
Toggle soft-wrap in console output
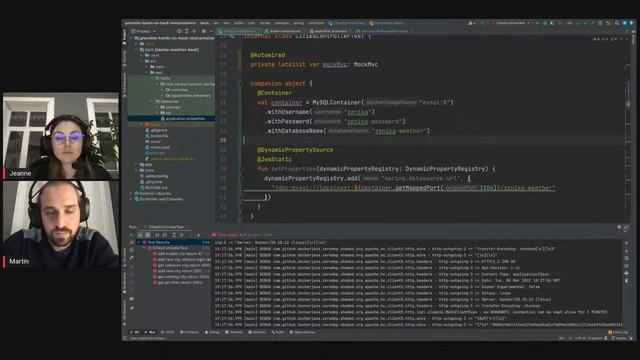click(627, 258)
